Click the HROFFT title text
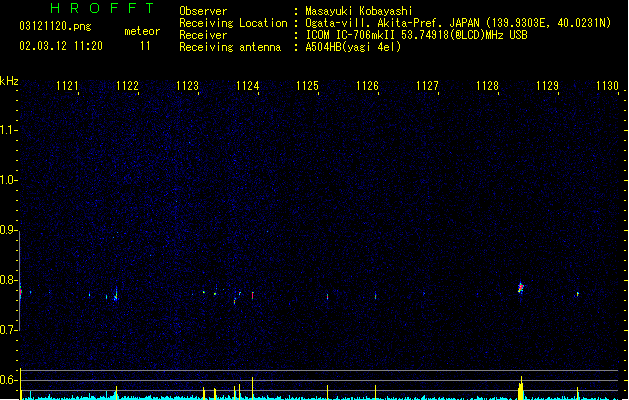 pyautogui.click(x=102, y=8)
